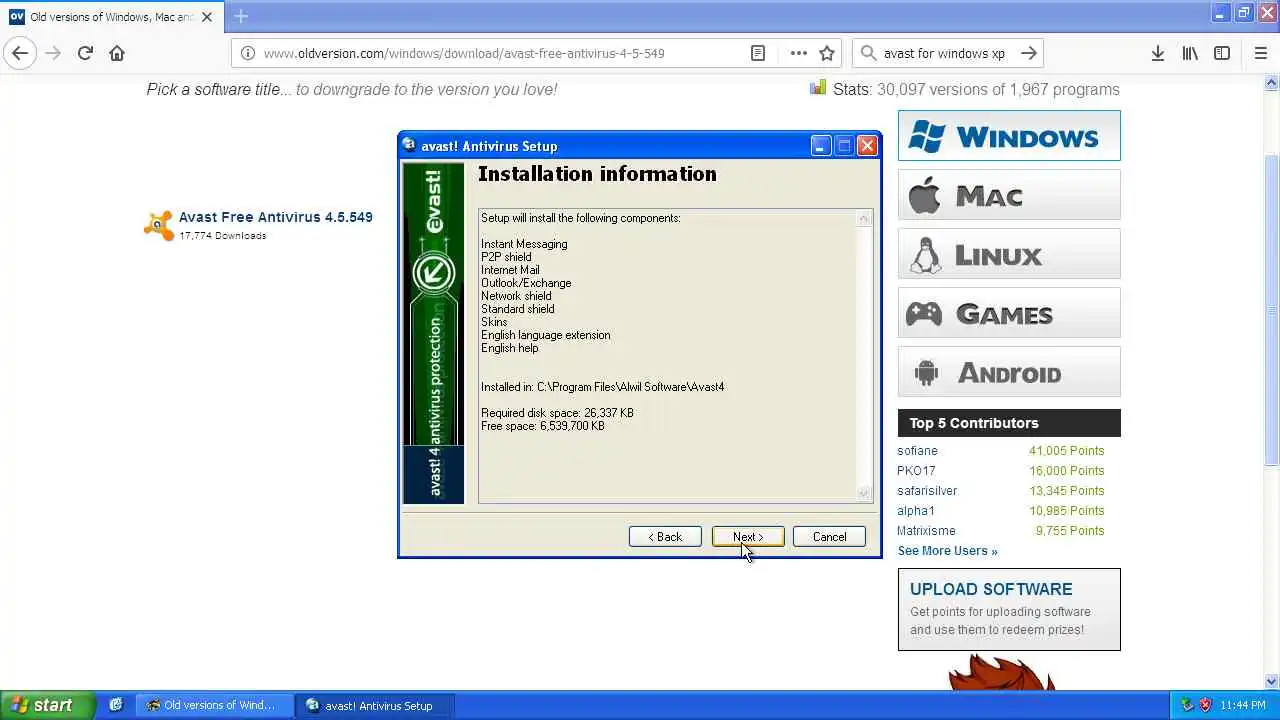Select 'P2P shield' component text
This screenshot has width=1280, height=720.
point(506,257)
